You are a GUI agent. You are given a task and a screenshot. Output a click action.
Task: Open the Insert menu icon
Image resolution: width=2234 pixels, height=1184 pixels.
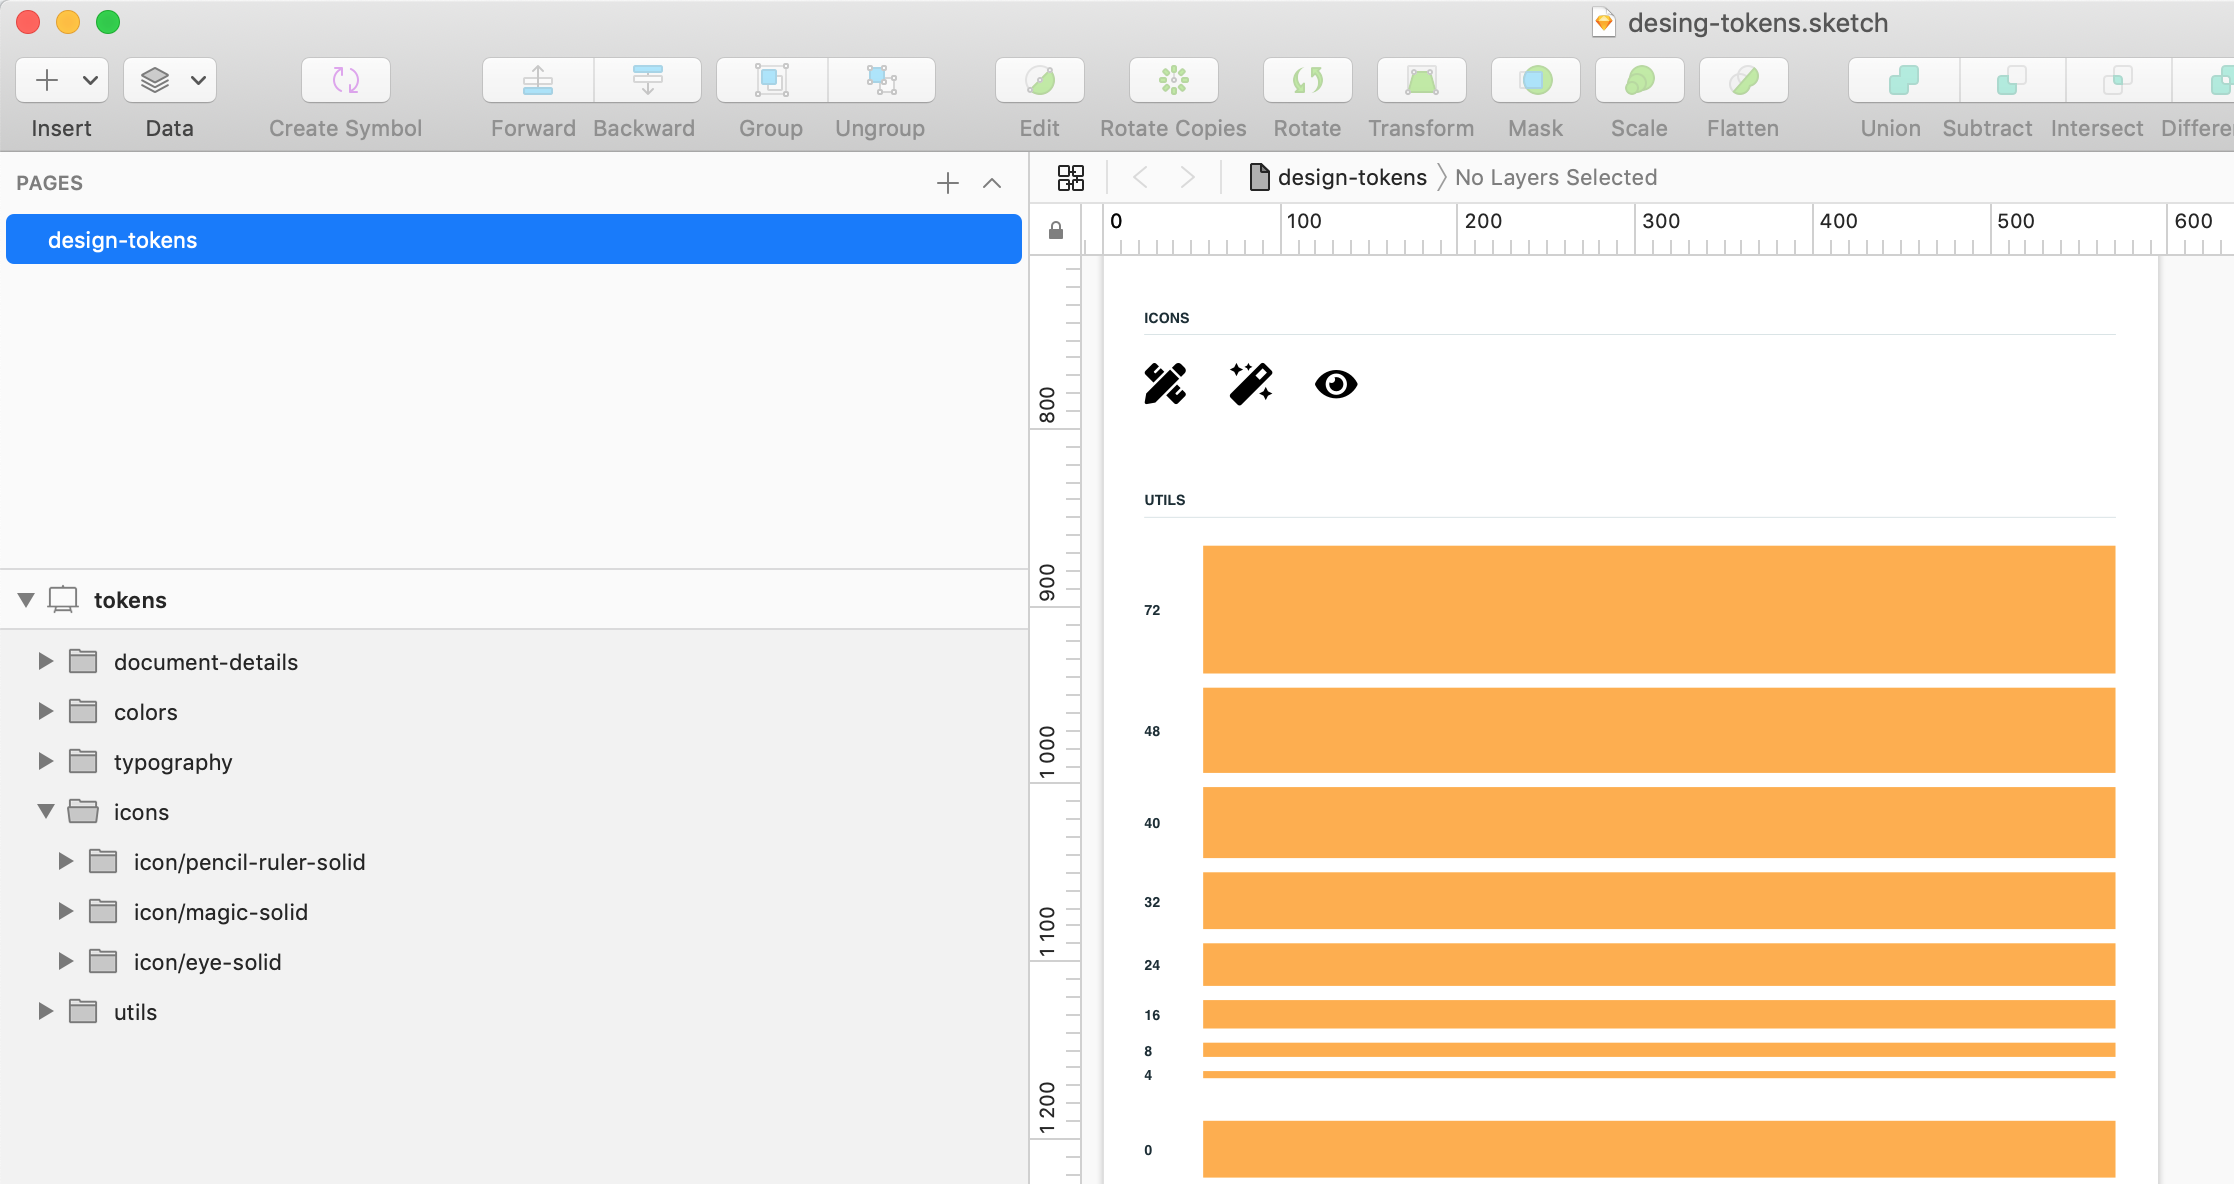click(x=47, y=80)
